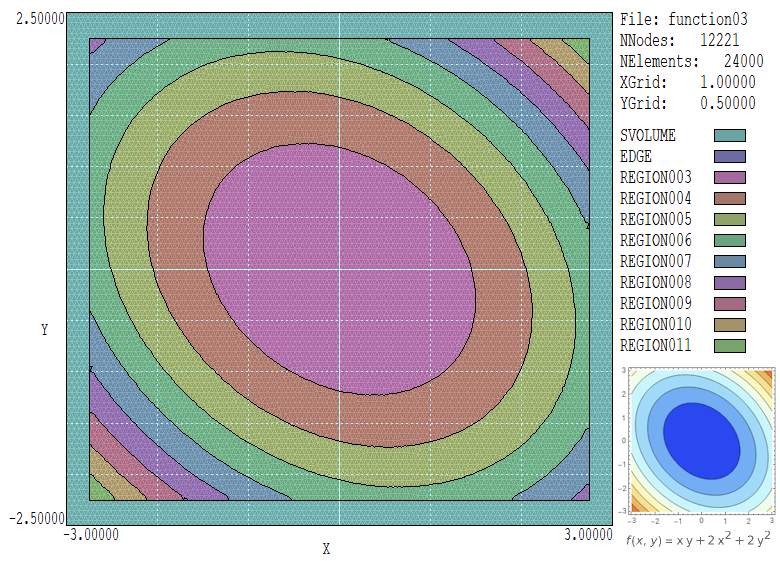Click the X axis label below the plot
This screenshot has width=780, height=561.
326,549
